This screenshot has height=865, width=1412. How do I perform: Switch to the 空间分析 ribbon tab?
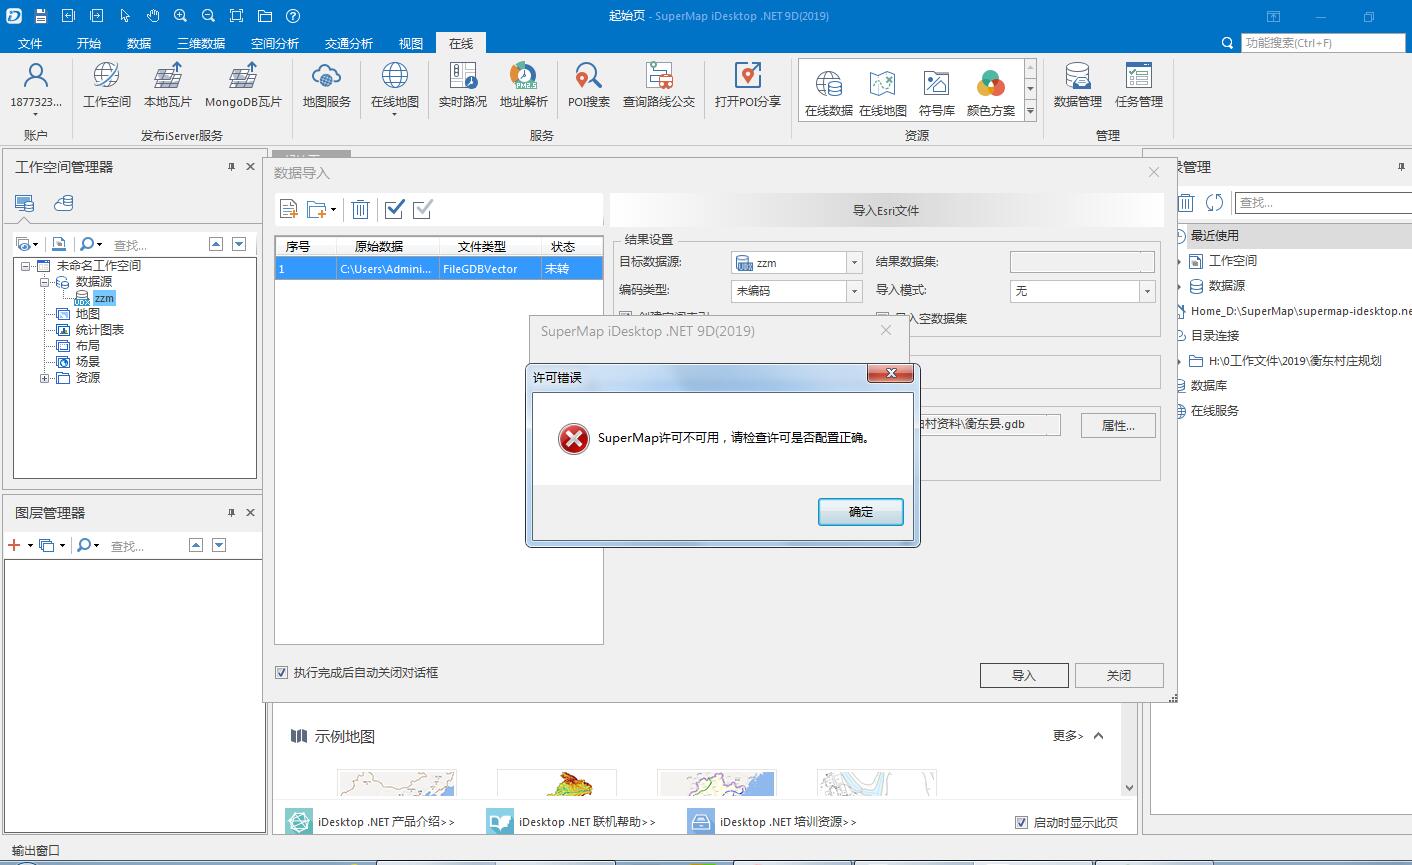click(275, 43)
